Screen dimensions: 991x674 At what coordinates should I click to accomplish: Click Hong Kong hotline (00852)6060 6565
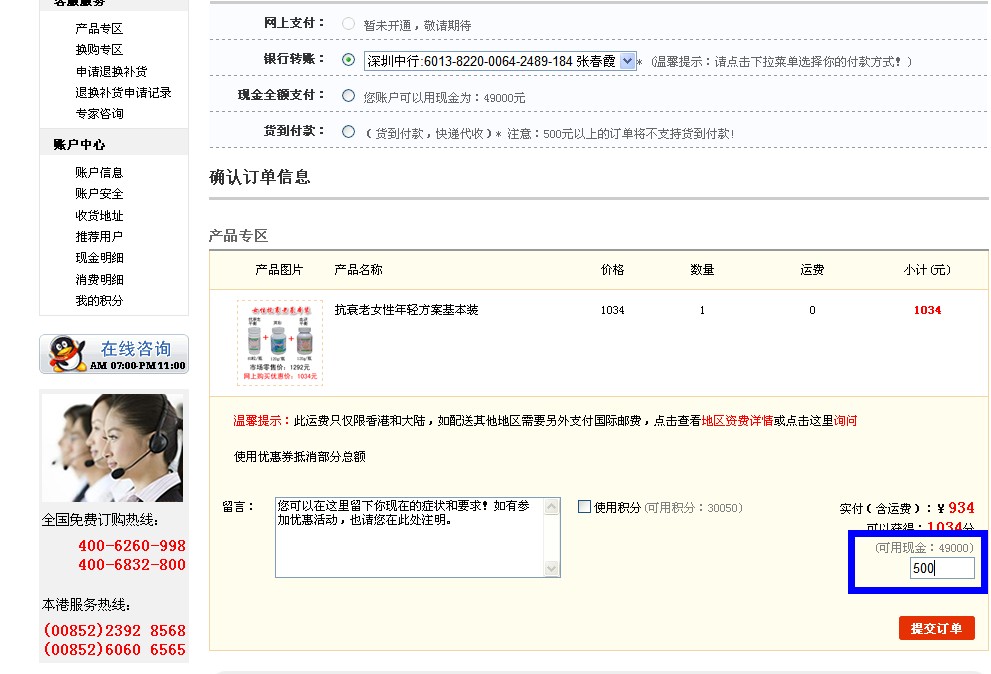coord(114,649)
